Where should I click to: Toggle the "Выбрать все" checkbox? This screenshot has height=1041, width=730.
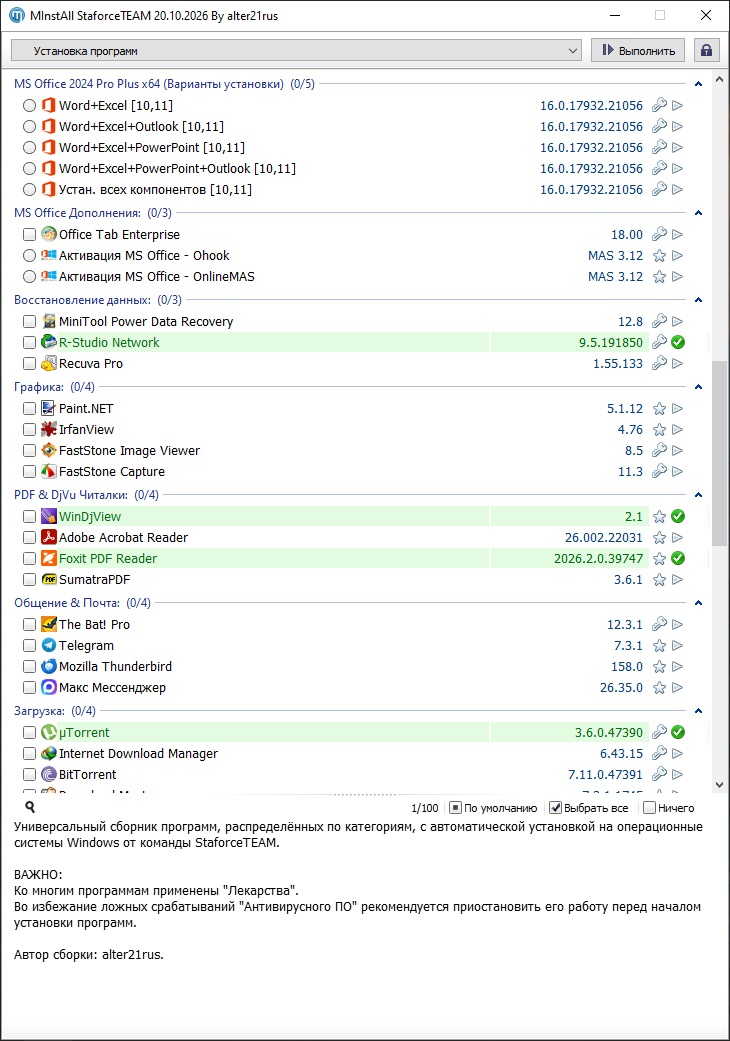pyautogui.click(x=556, y=808)
